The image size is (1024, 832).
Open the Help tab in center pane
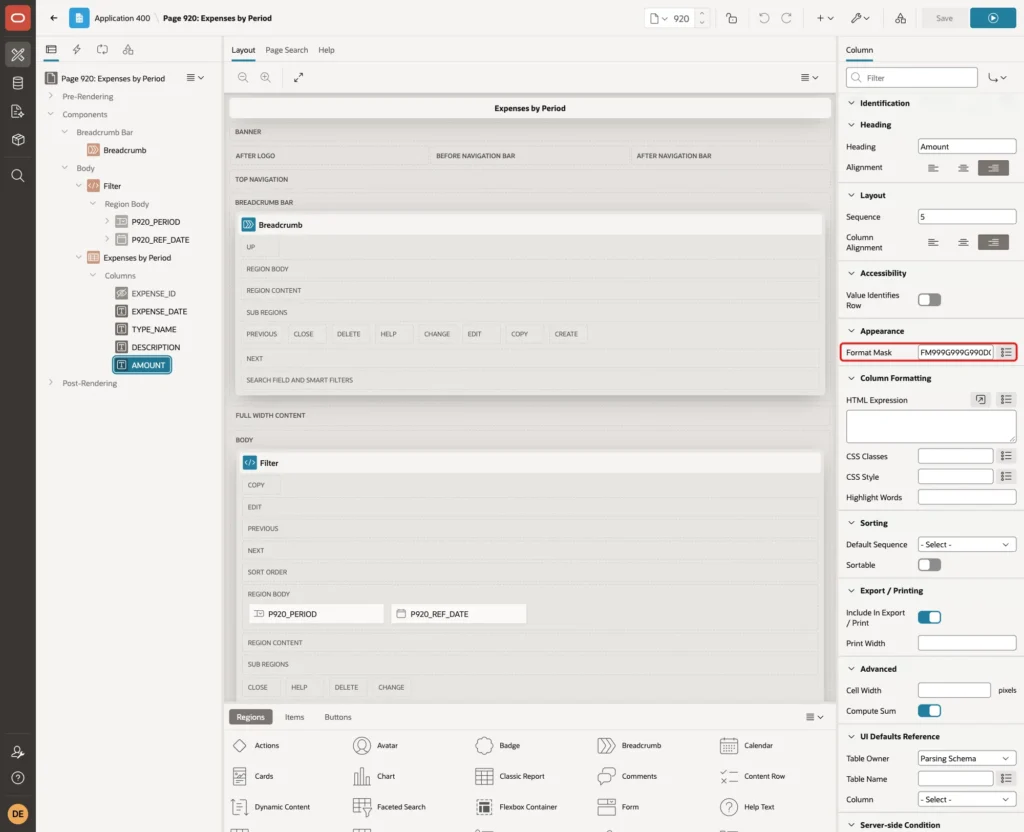point(326,50)
